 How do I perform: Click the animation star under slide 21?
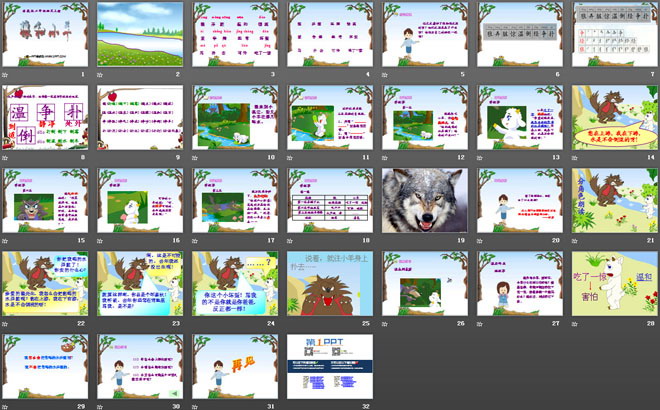pyautogui.click(x=575, y=241)
